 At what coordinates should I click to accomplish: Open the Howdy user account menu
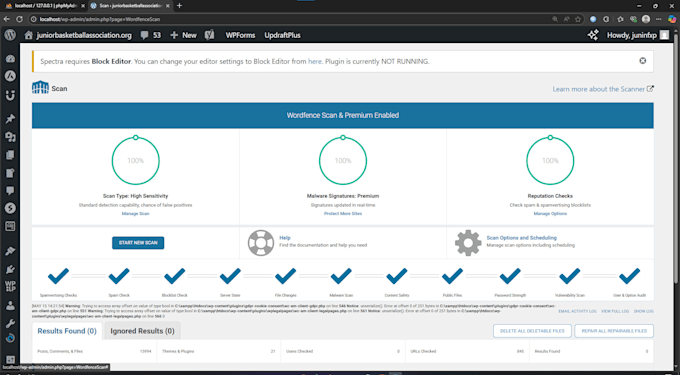click(x=638, y=35)
